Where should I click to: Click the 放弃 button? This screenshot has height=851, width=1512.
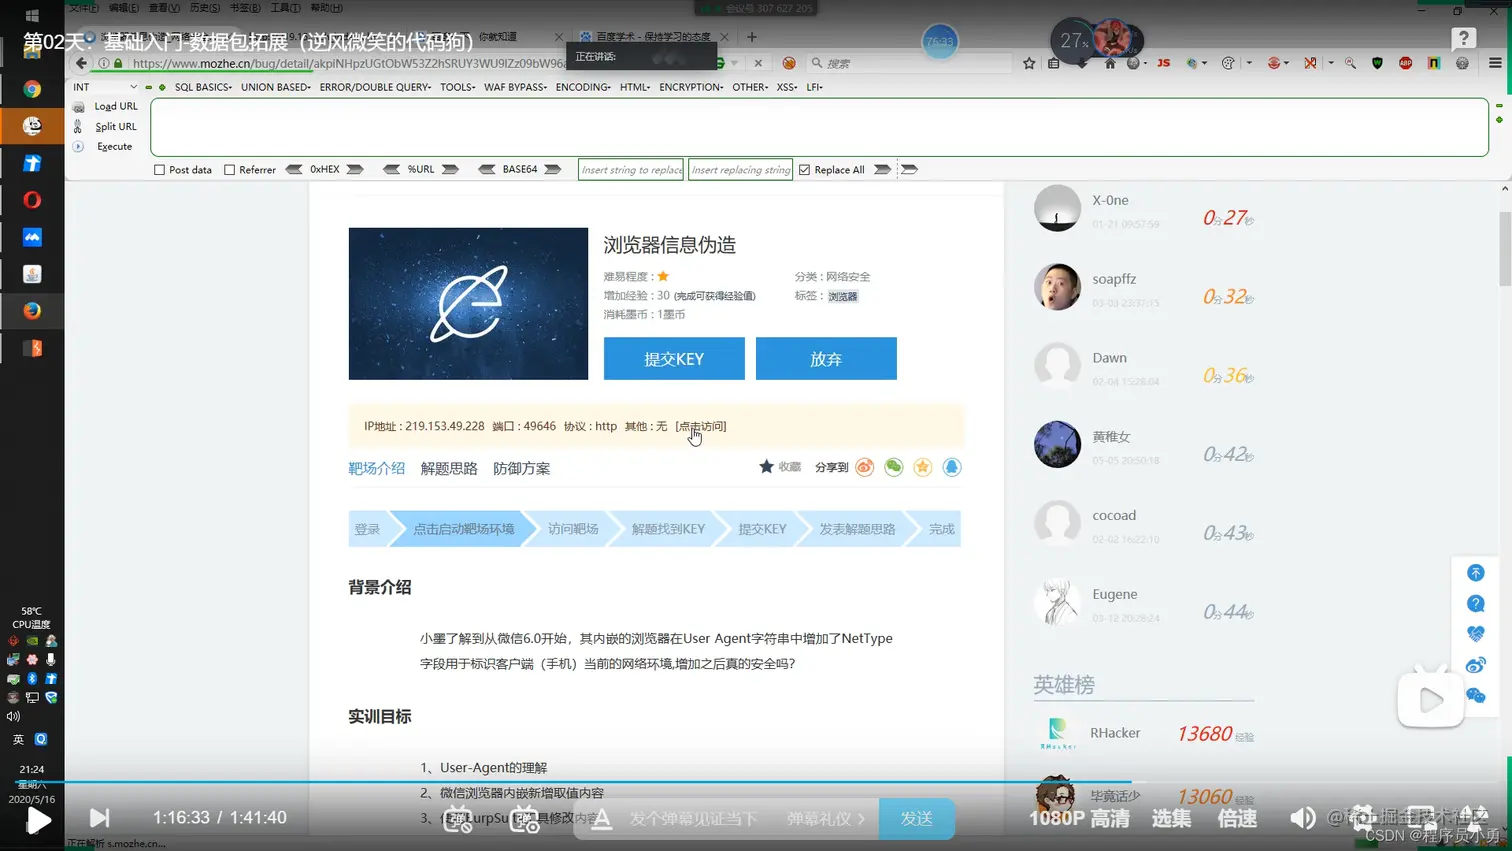[x=826, y=359]
